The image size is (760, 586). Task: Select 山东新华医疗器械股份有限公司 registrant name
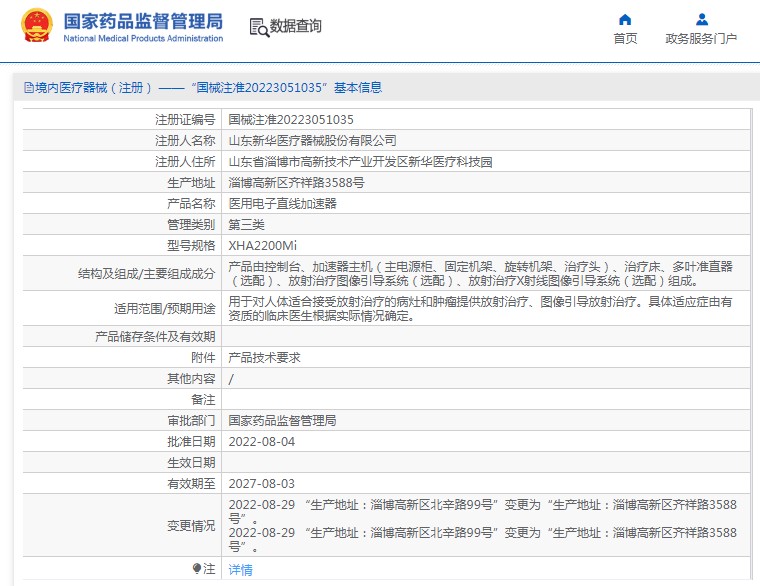point(312,141)
